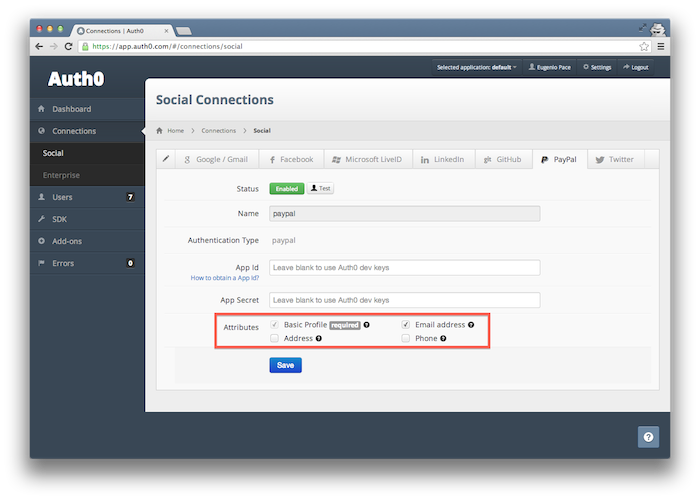Open the Chrome hamburger menu
The image size is (700, 500).
coord(661,46)
